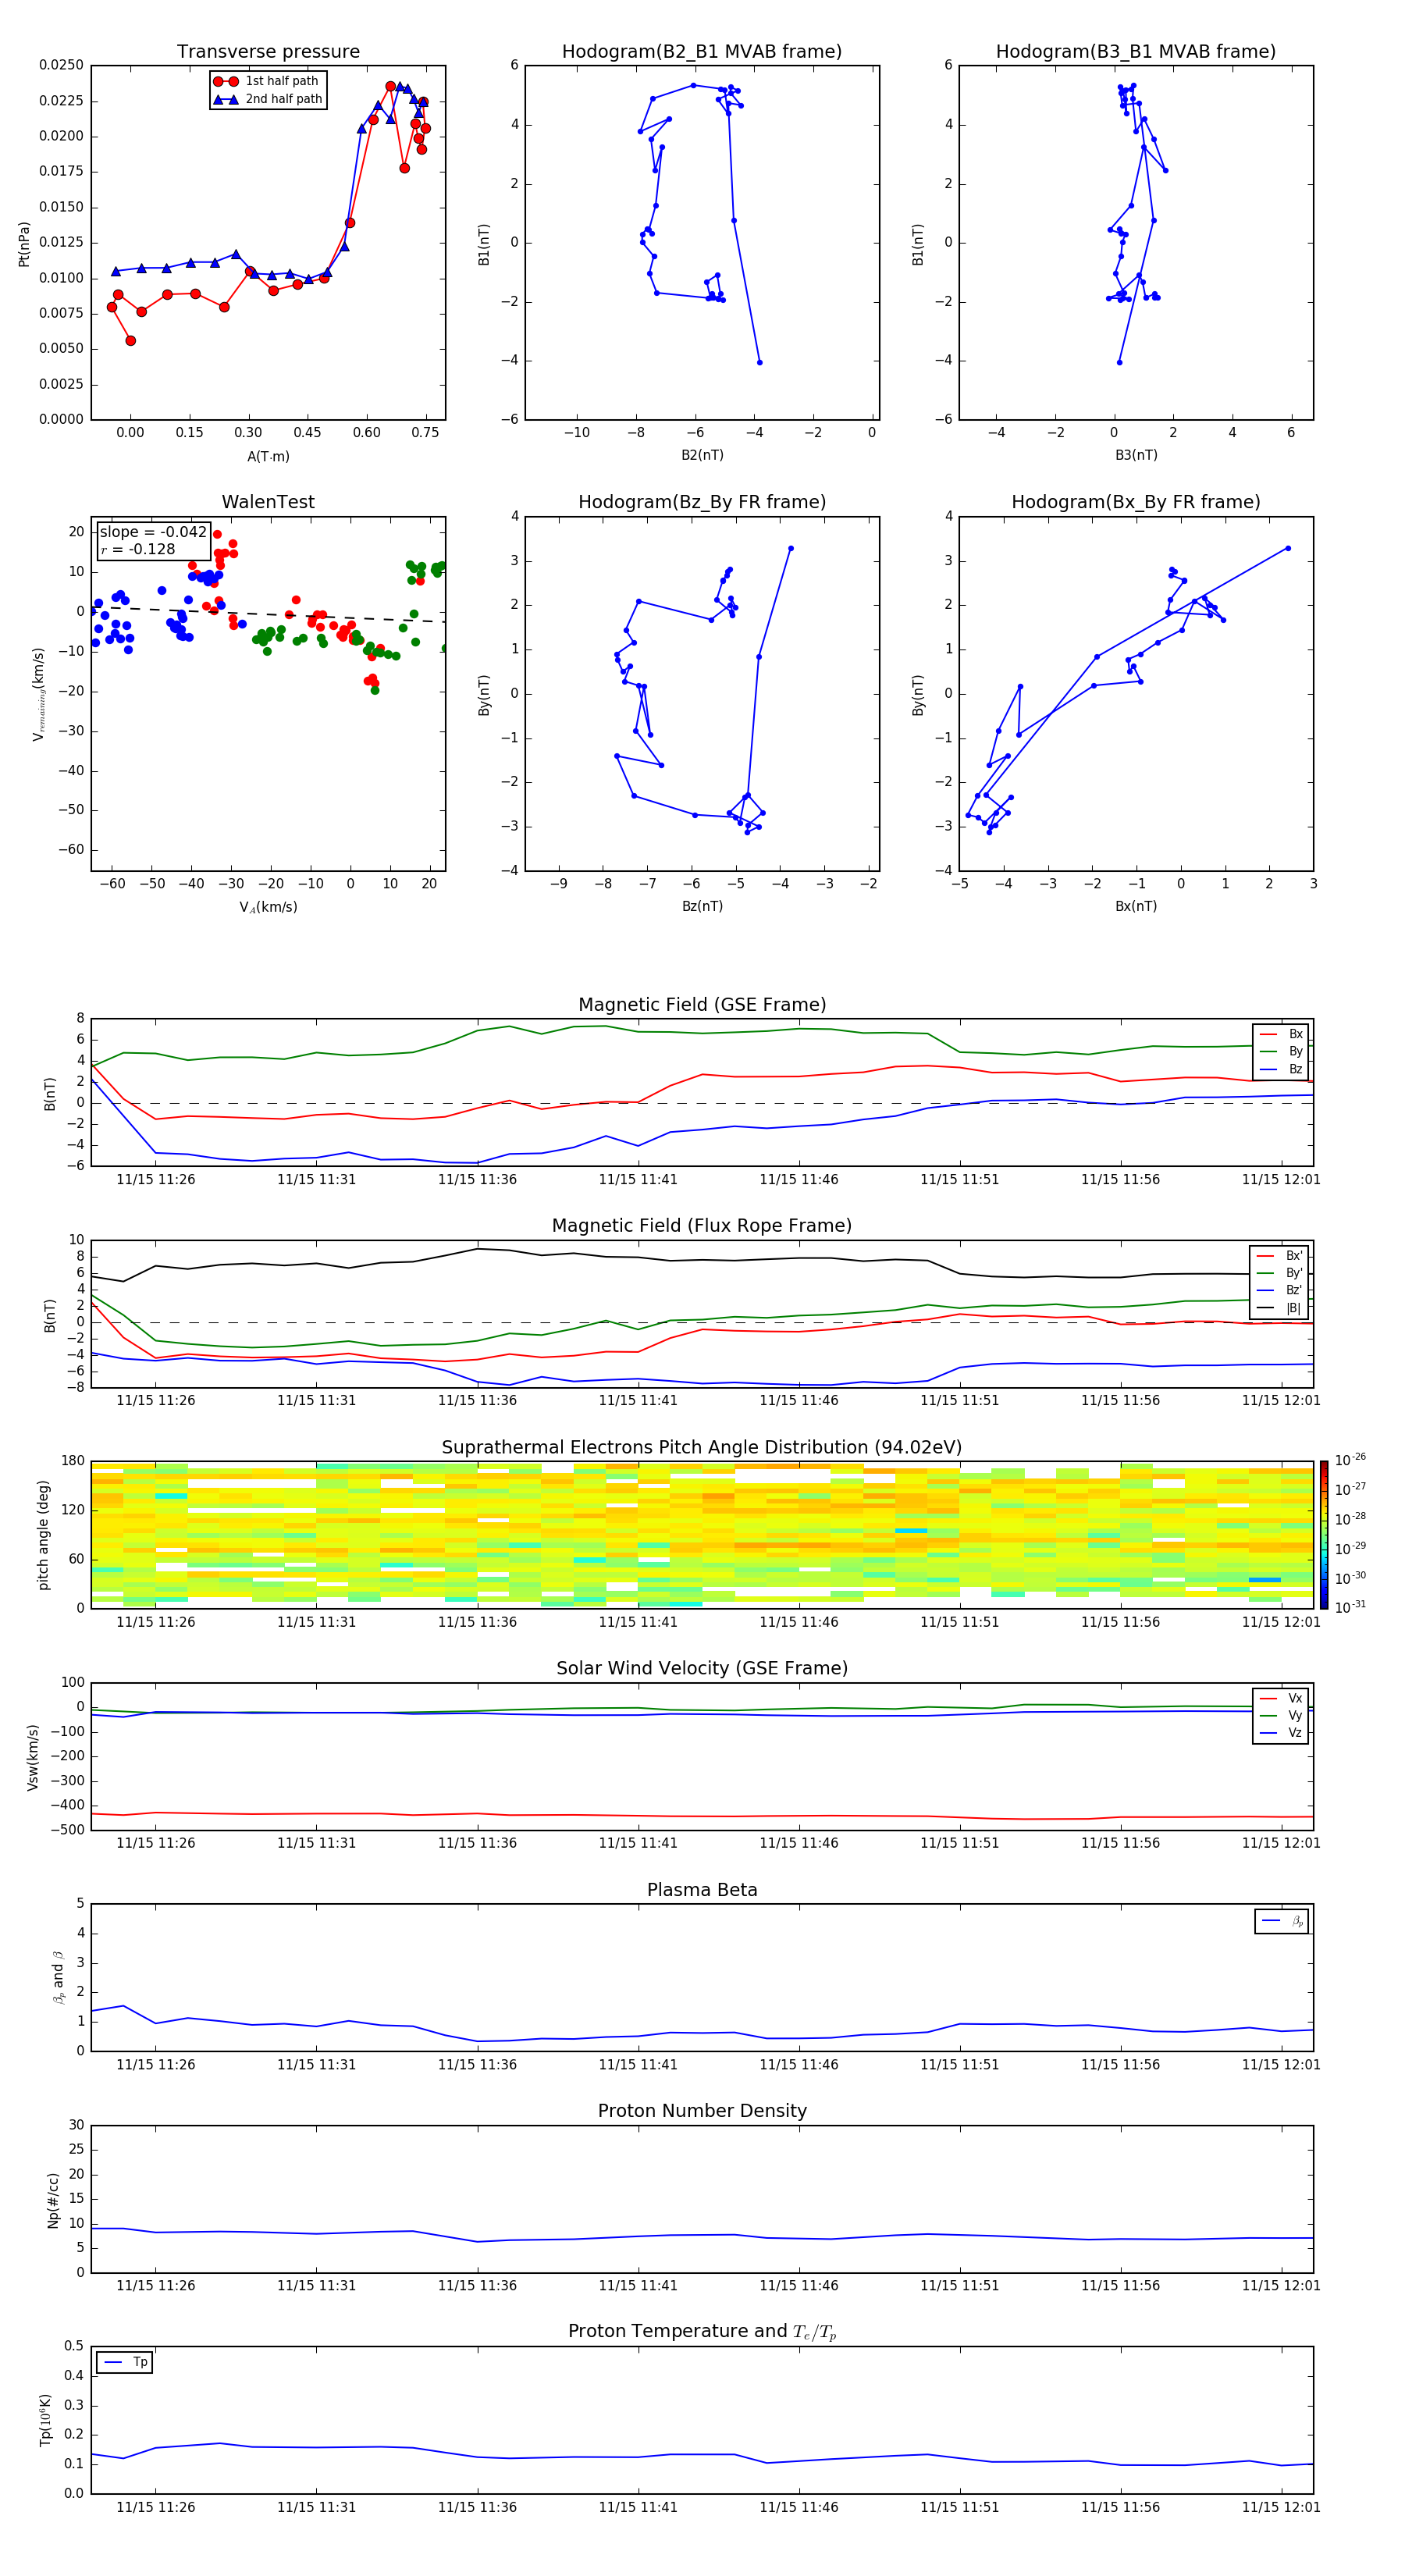
Task: Select 'Tp' in the temperature legend
Action: click(126, 2362)
